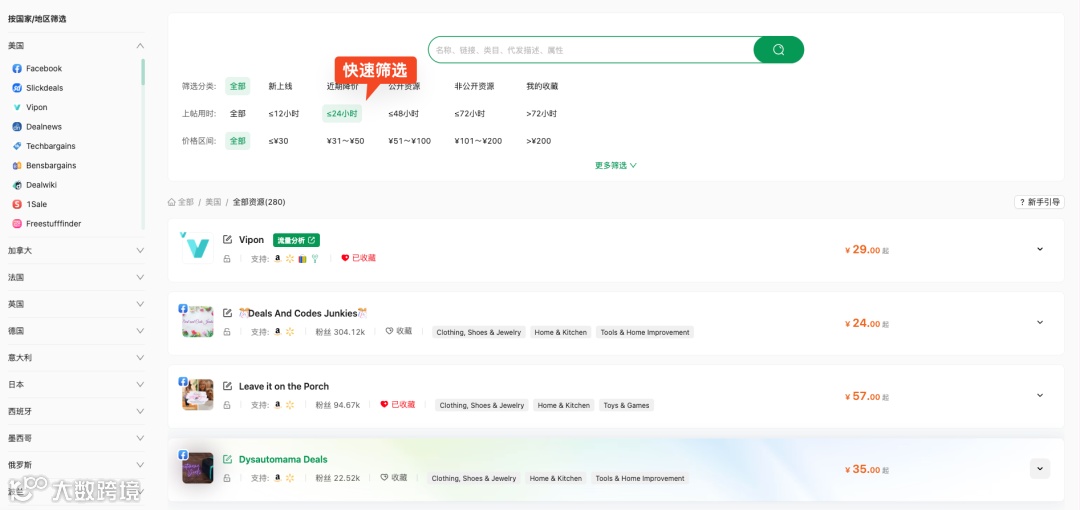Click the 粉丝 304.12k follower count
This screenshot has width=1080, height=510.
340,332
